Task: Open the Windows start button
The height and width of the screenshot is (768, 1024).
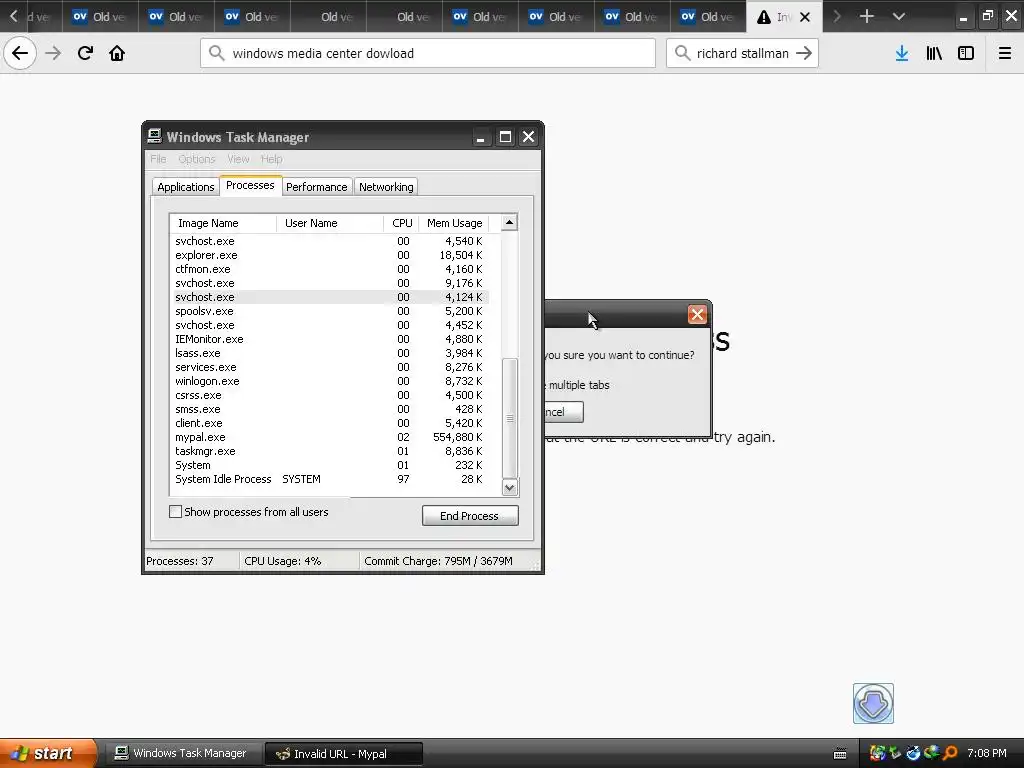Action: pos(48,753)
